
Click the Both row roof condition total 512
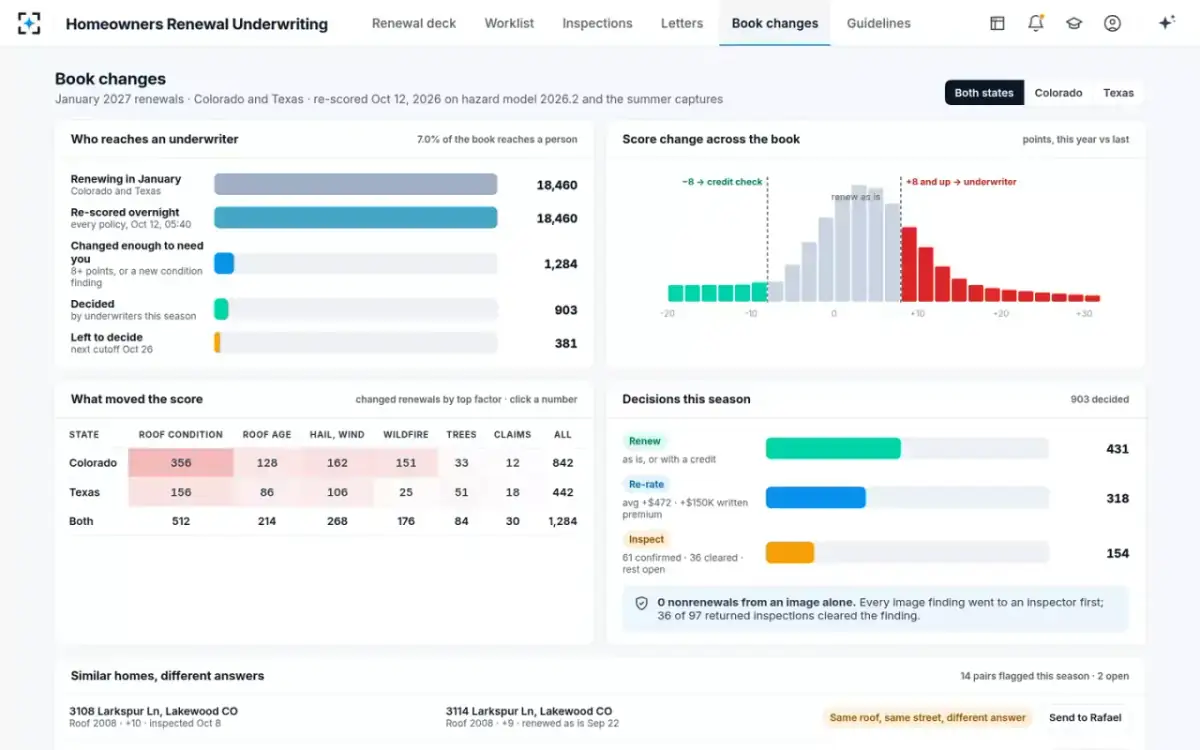point(181,521)
